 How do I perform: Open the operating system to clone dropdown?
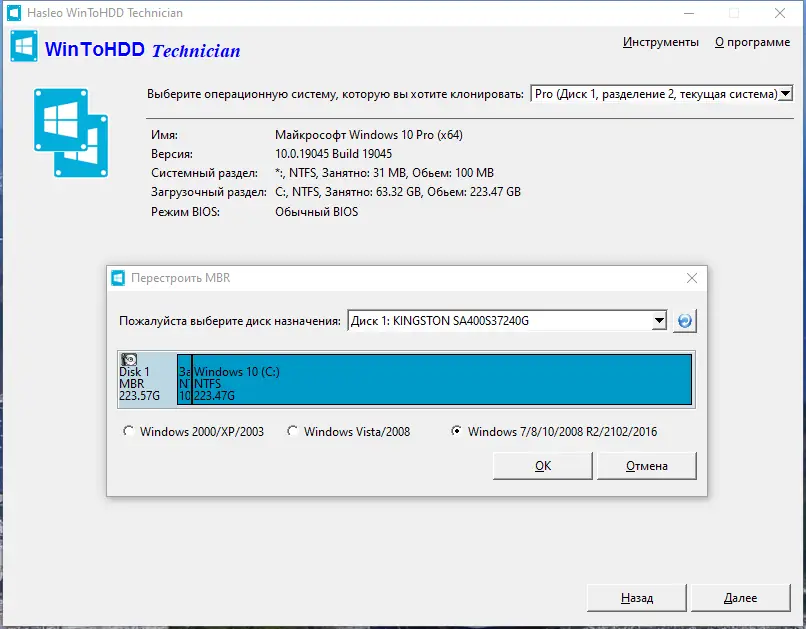point(785,94)
